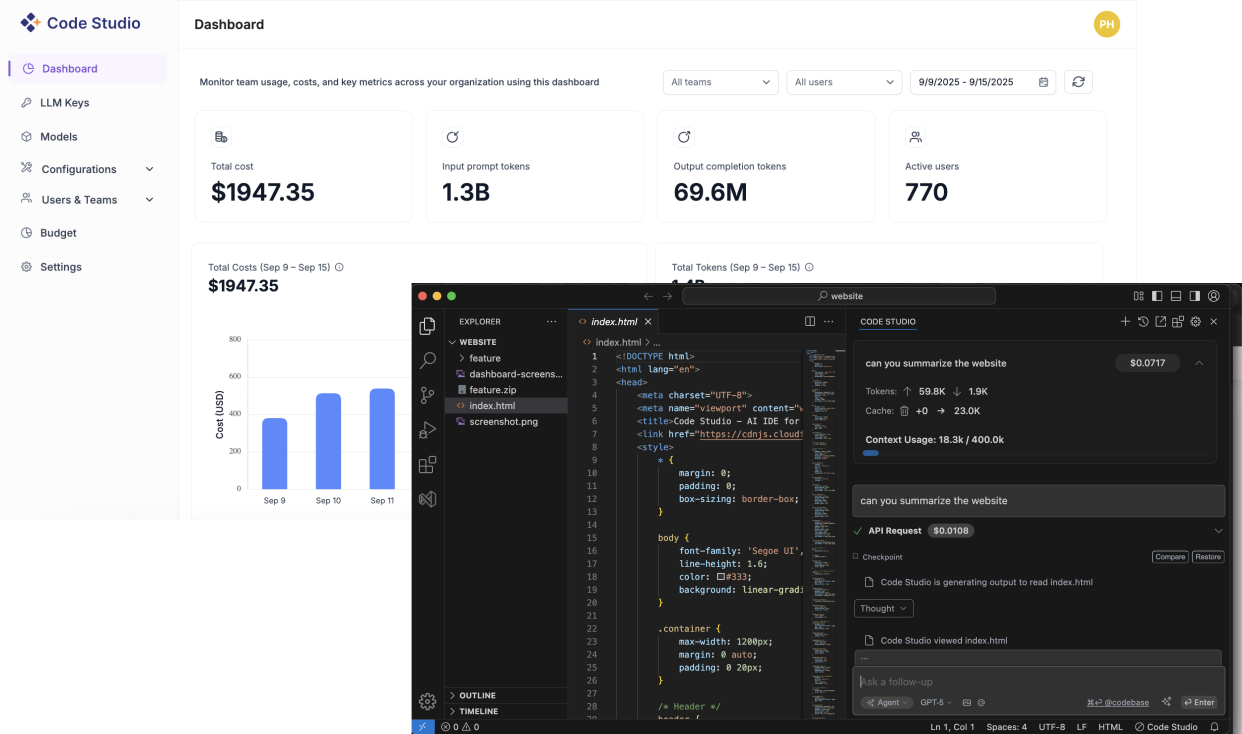Collapse the 'can you summarize the website' message

coord(1199,363)
